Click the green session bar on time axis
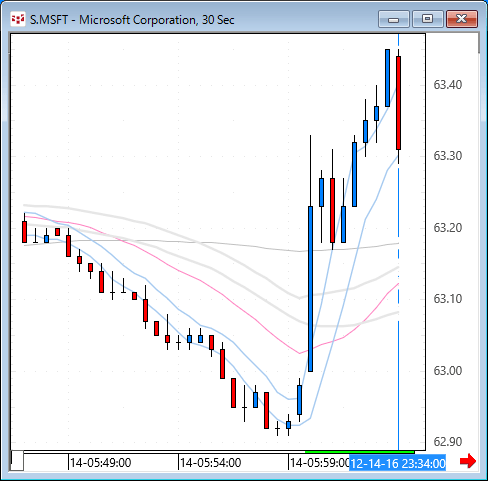Image resolution: width=488 pixels, height=481 pixels. click(360, 452)
